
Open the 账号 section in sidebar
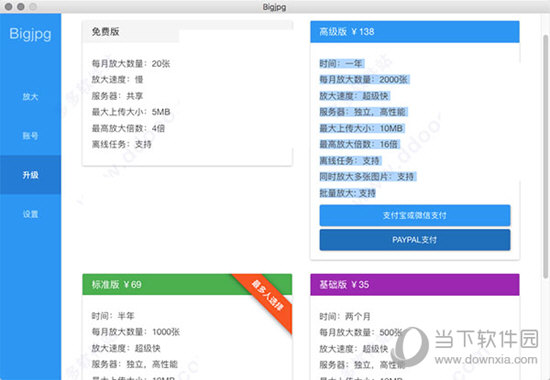31,136
